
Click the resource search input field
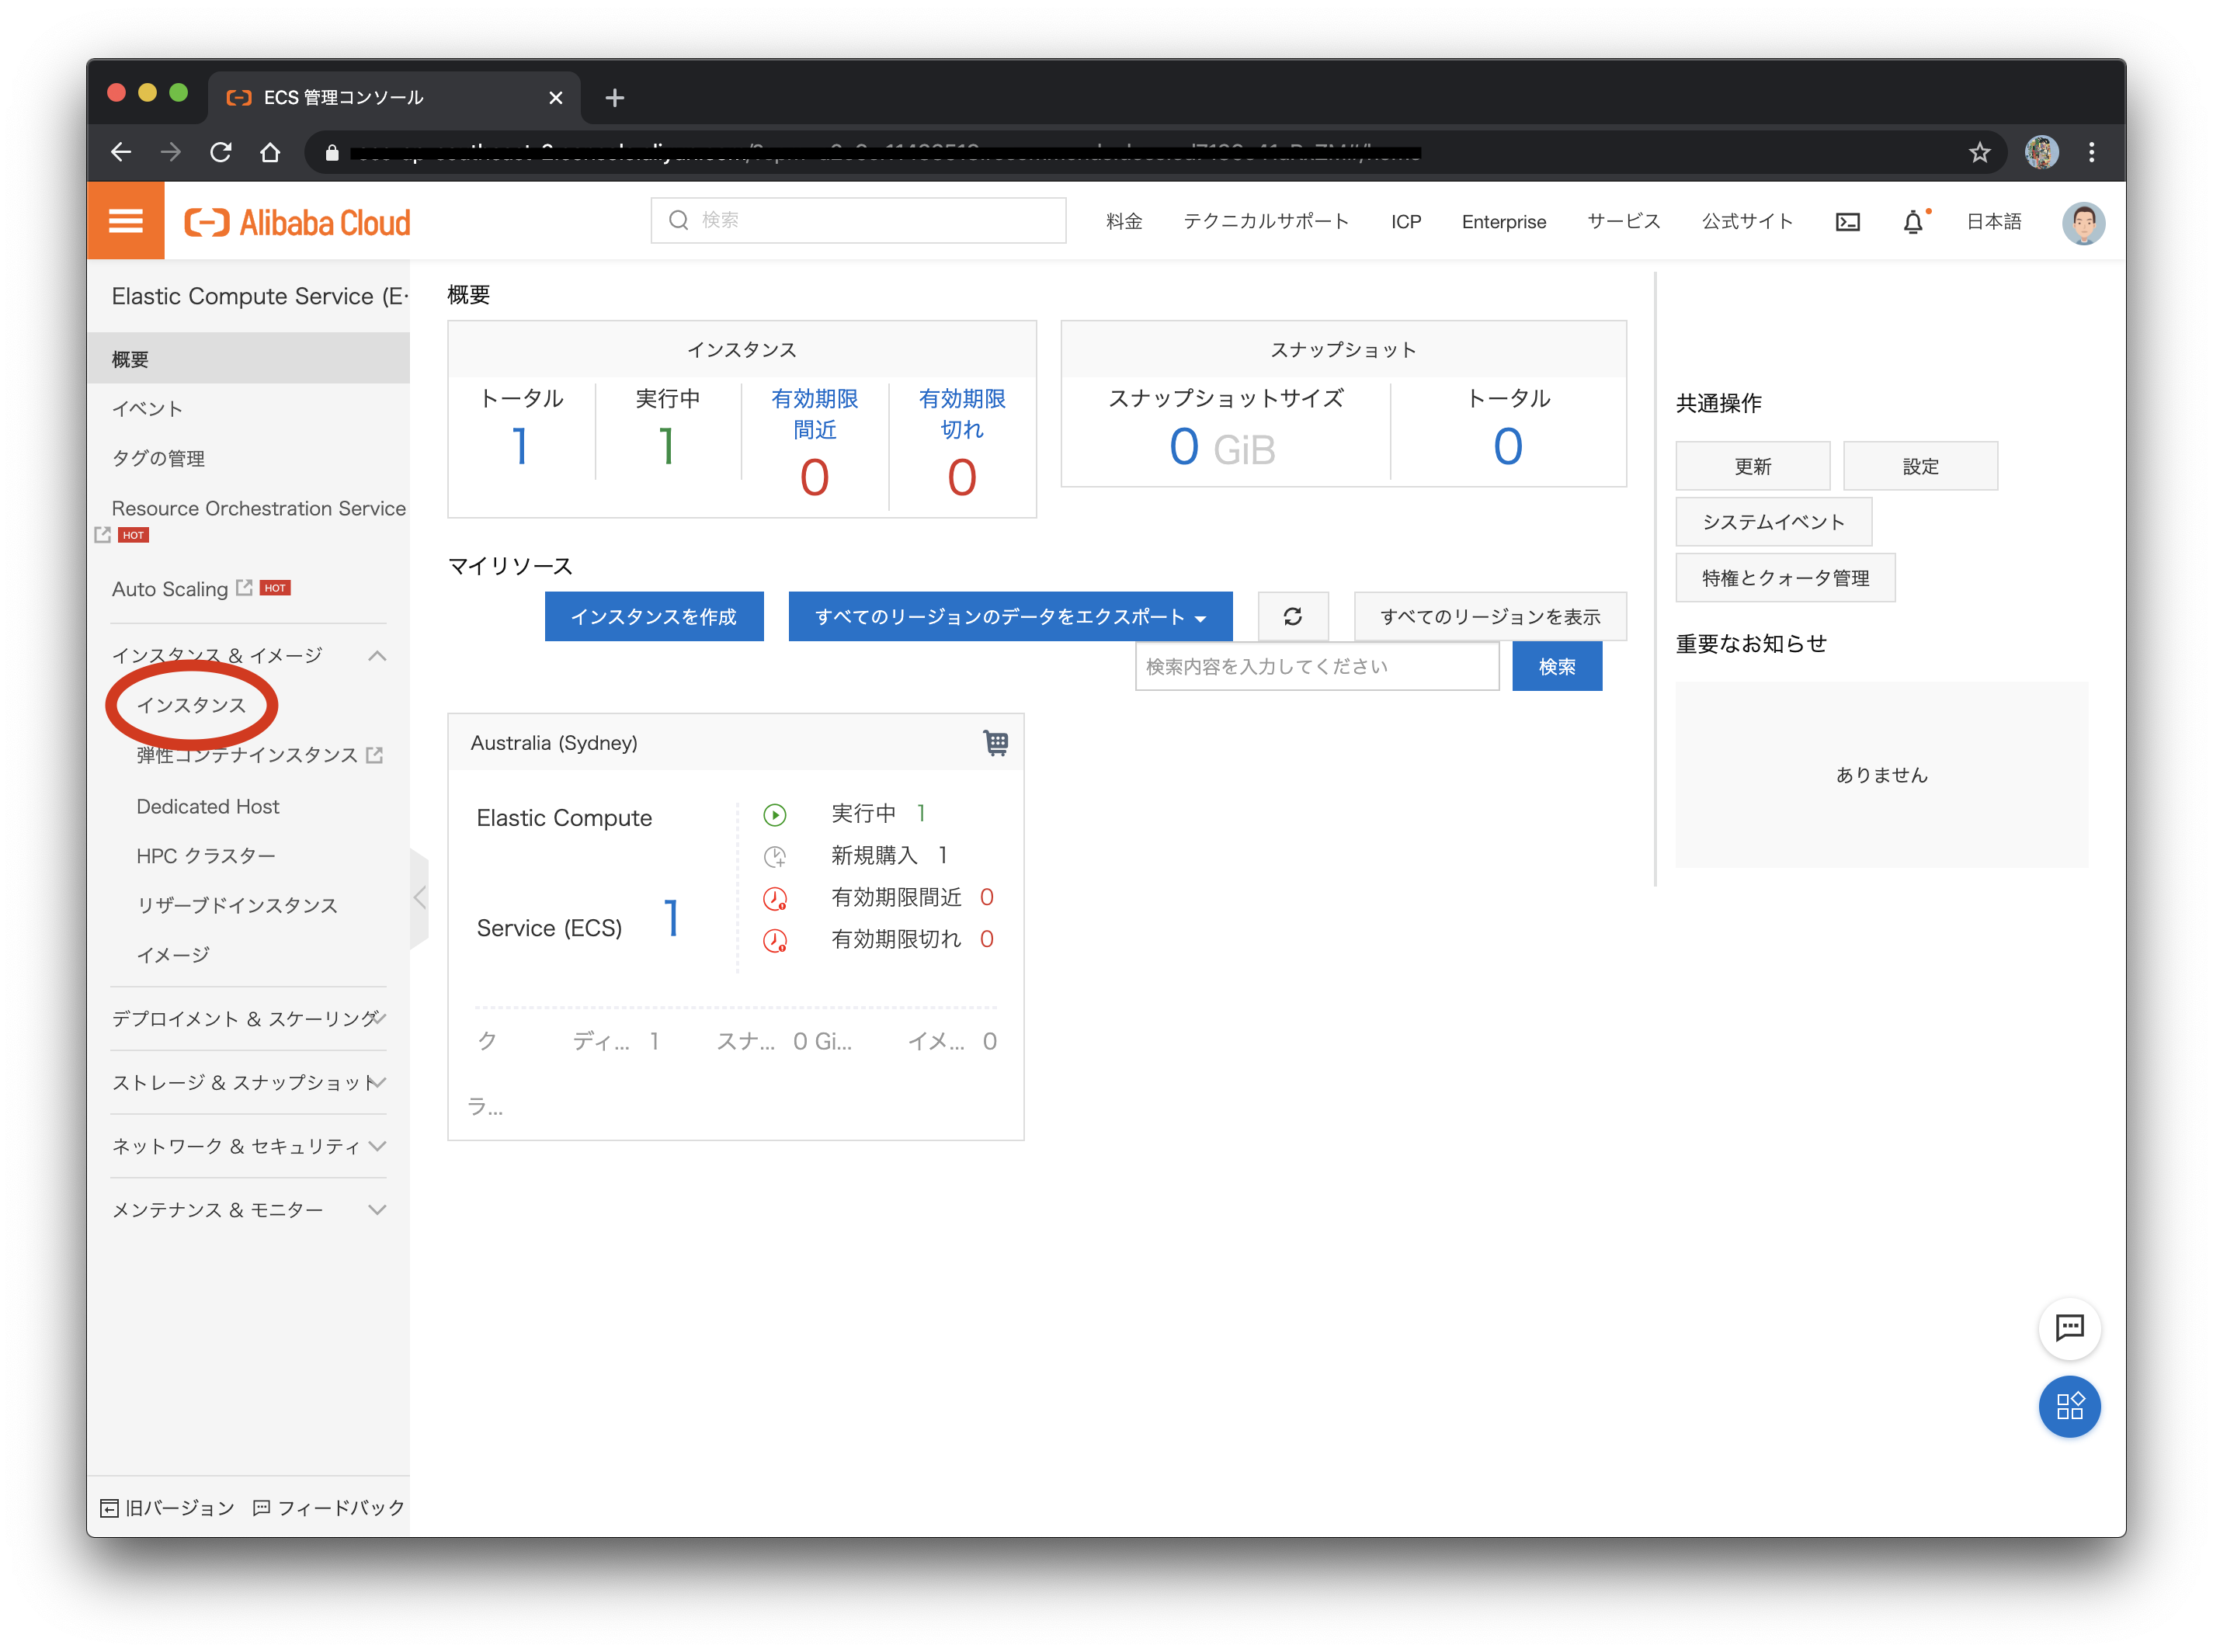point(1316,666)
